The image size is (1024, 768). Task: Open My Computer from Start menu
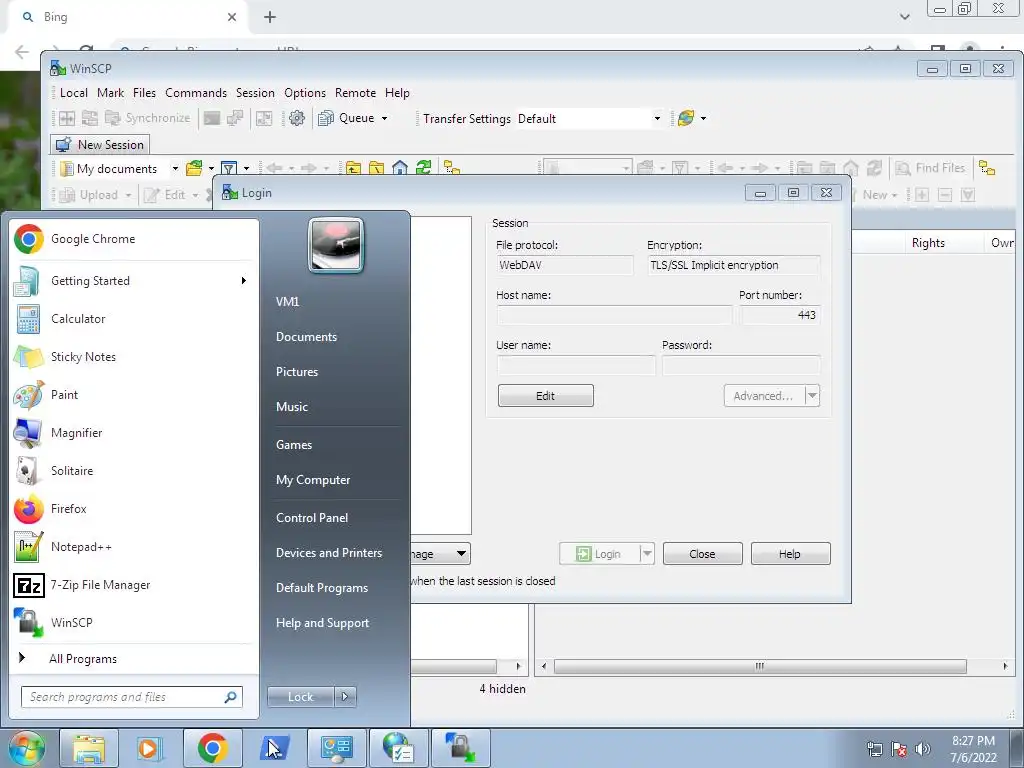(x=313, y=480)
